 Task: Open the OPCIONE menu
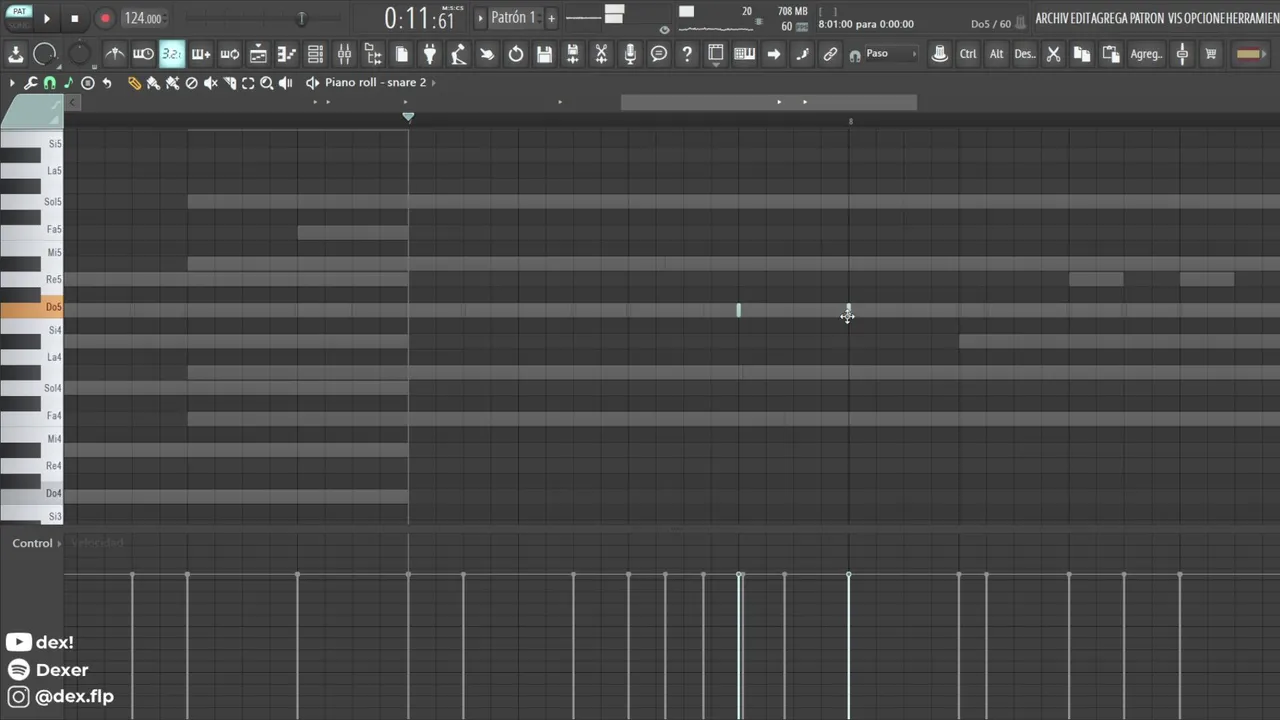[x=1204, y=18]
